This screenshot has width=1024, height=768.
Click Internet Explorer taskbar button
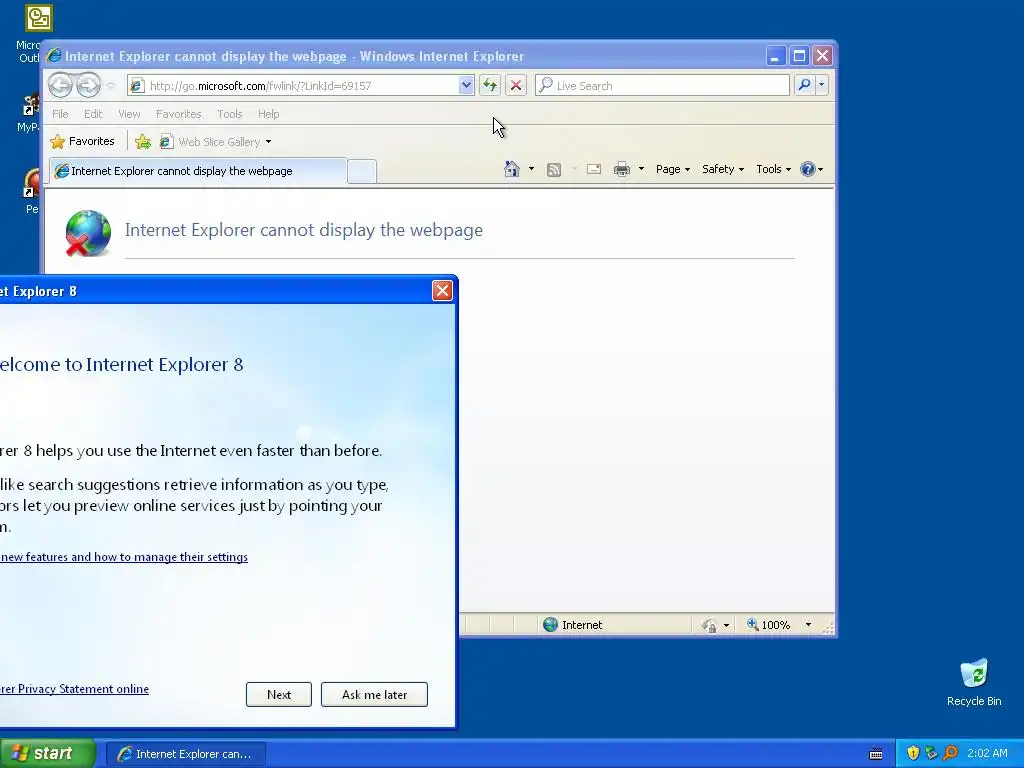[185, 754]
